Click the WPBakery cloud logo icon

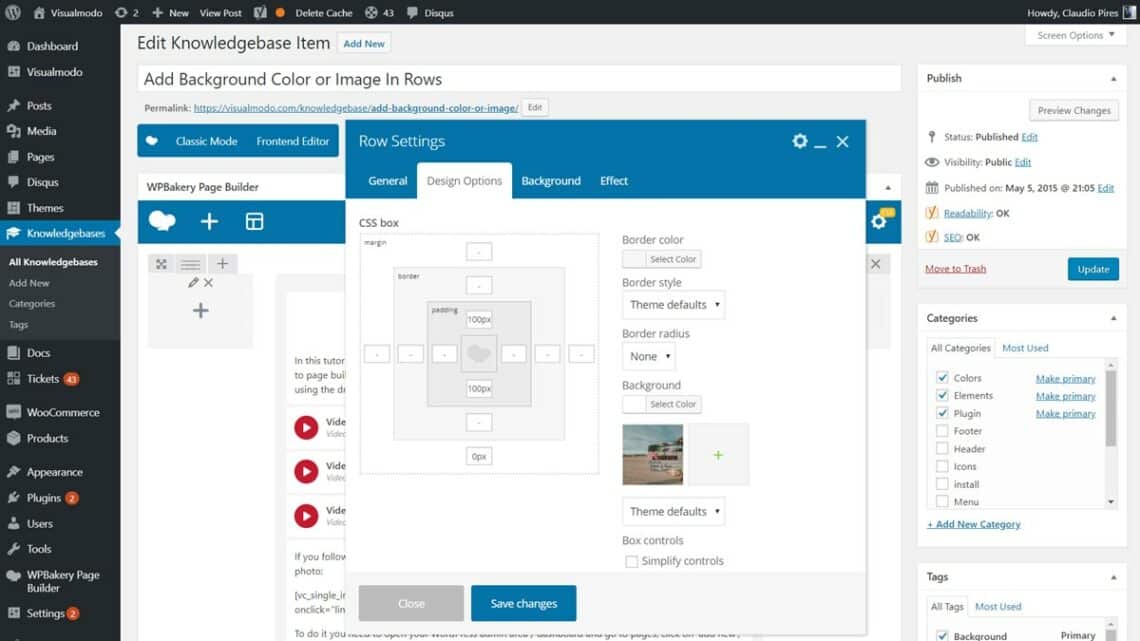point(162,221)
